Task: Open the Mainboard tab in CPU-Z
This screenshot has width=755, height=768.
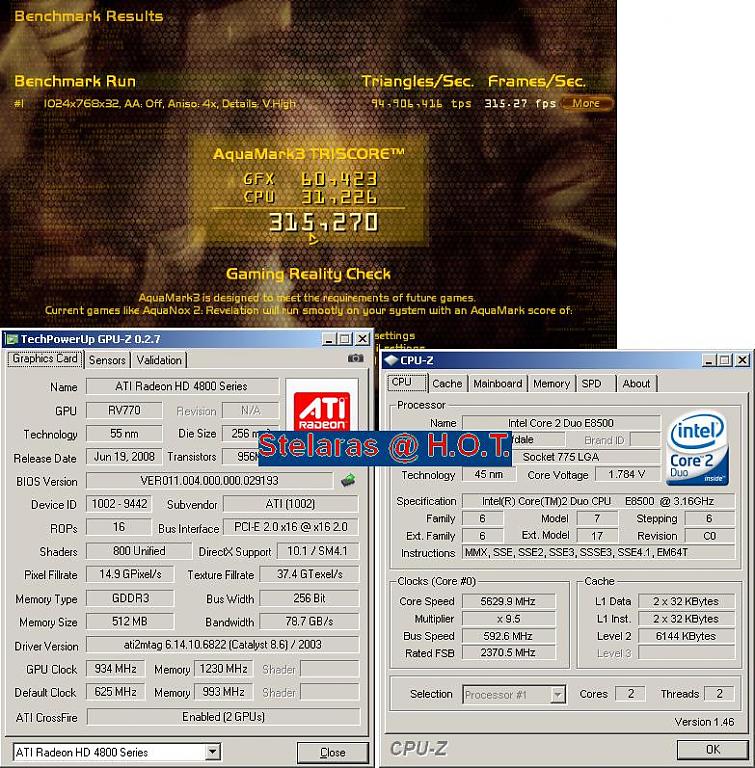Action: [x=497, y=384]
